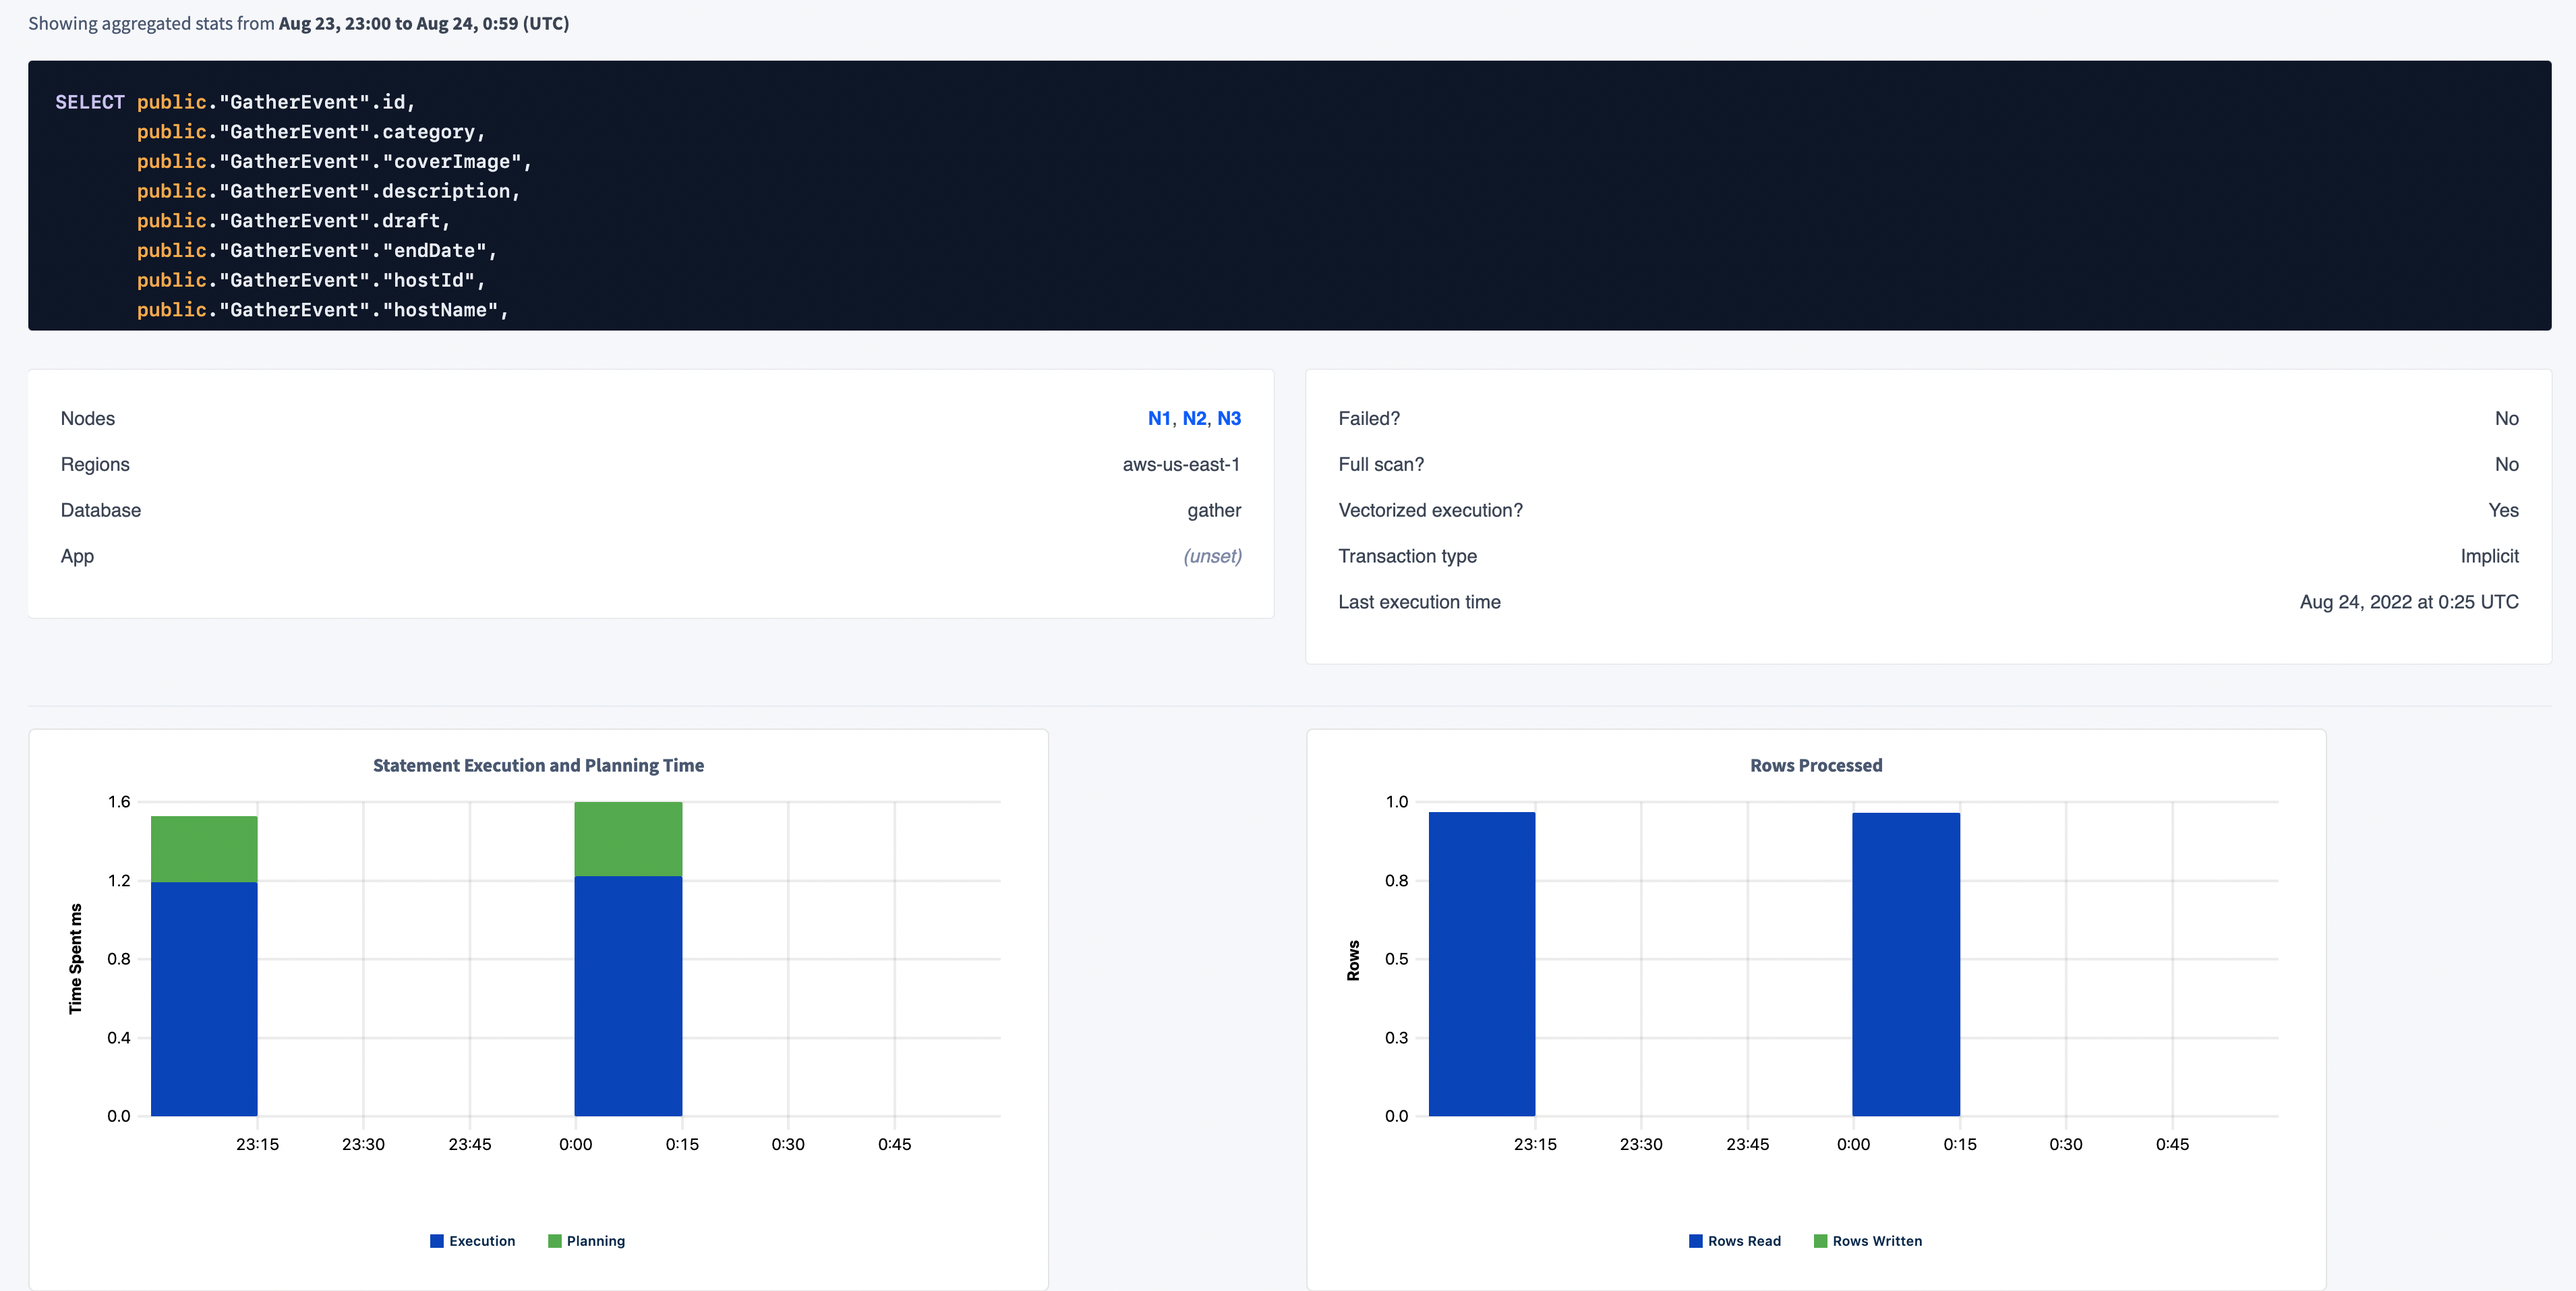Click the Rows Processed chart title
Screen dimensions: 2576x1291
pos(1816,765)
